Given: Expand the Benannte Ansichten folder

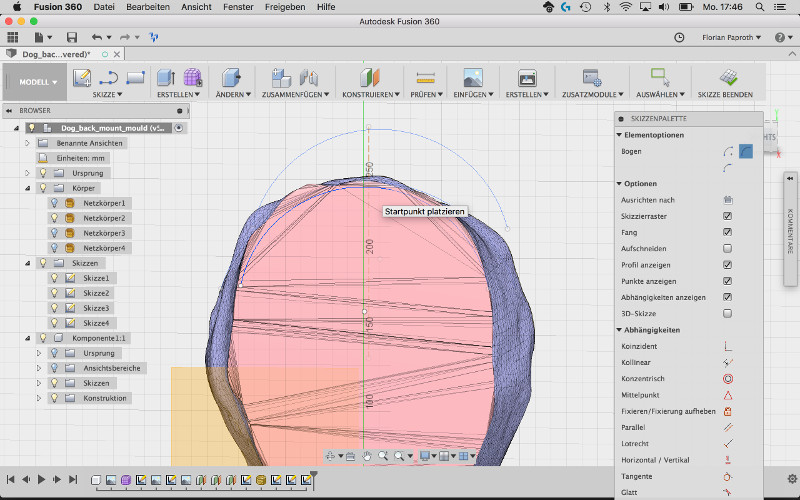Looking at the screenshot, I should coord(28,143).
